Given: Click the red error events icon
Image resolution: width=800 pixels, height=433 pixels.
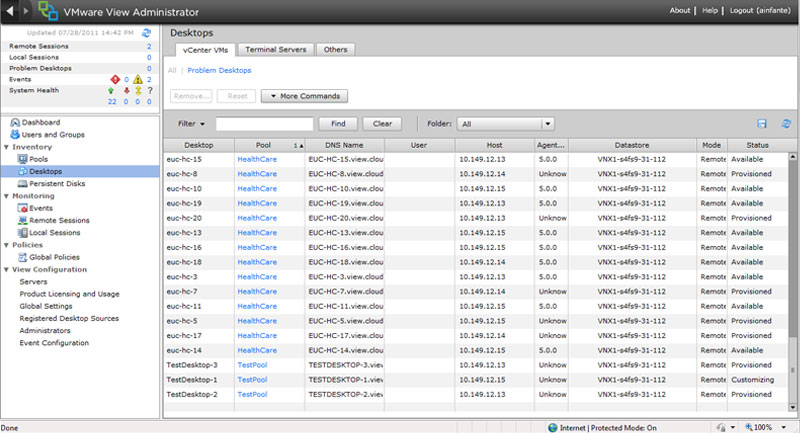Looking at the screenshot, I should coord(115,79).
